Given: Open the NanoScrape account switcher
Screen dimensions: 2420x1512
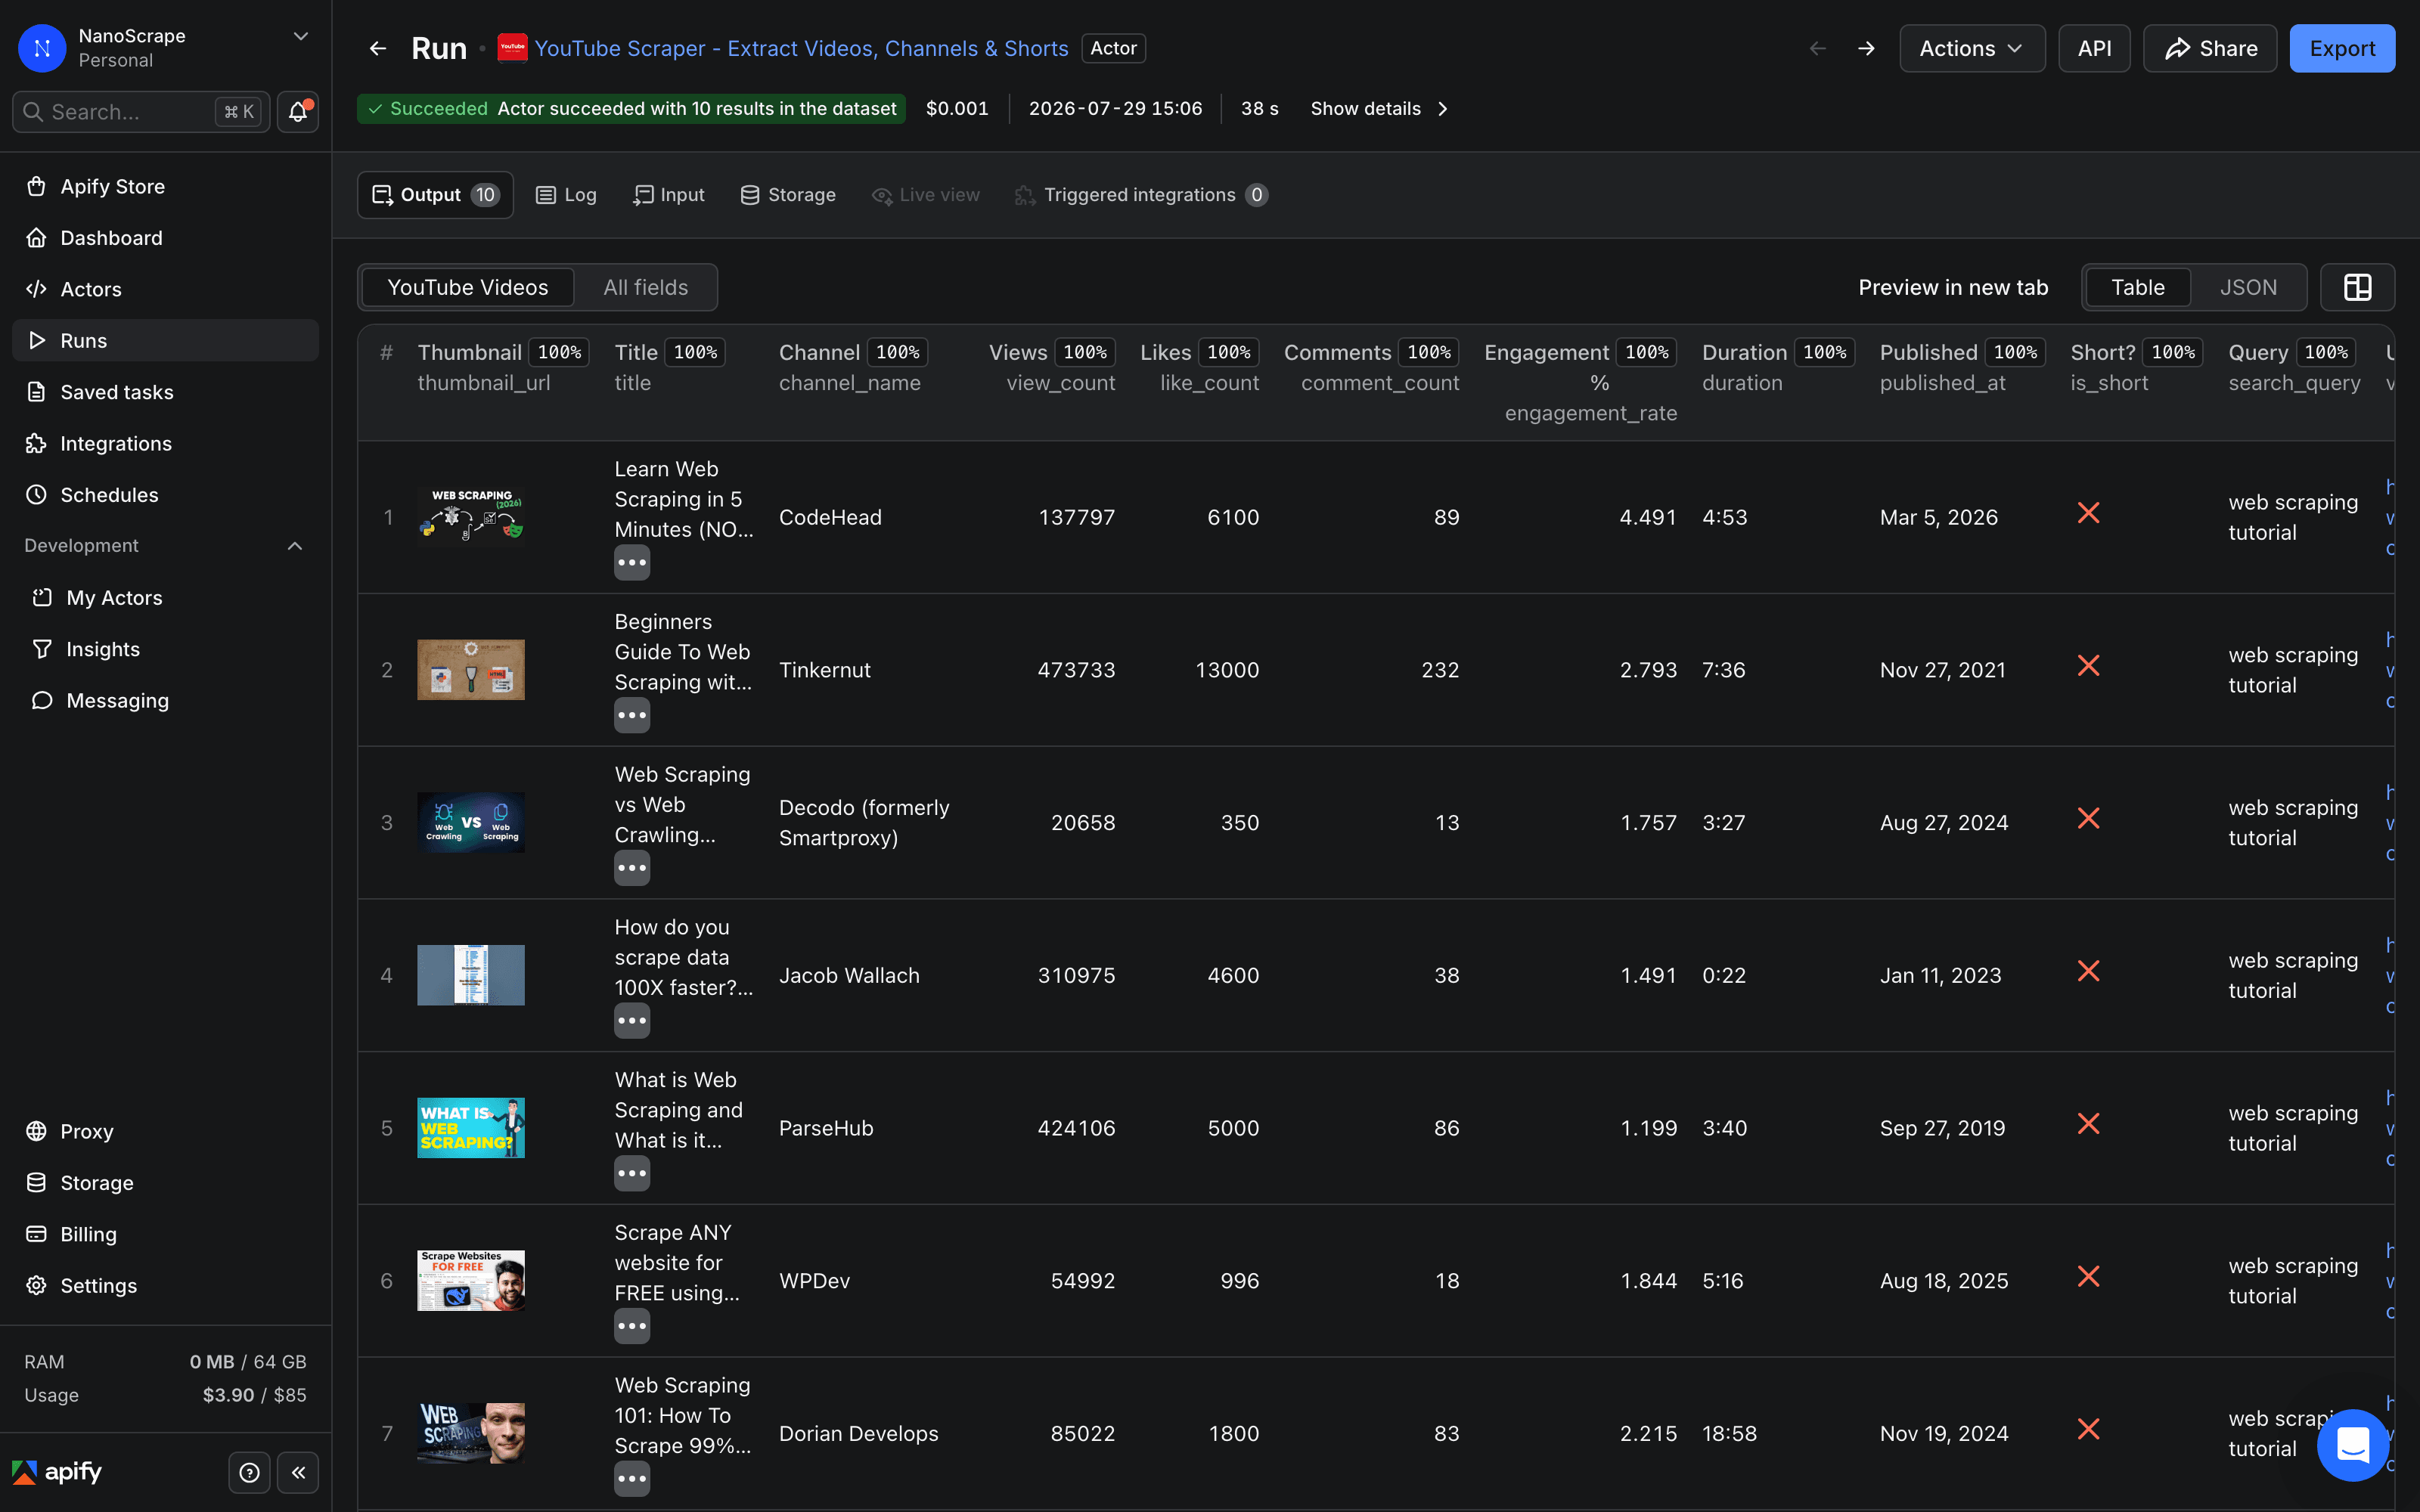Looking at the screenshot, I should click(x=165, y=48).
